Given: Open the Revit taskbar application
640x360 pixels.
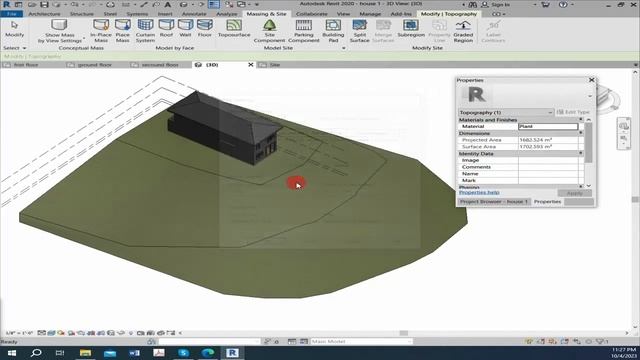Looking at the screenshot, I should click(x=232, y=353).
